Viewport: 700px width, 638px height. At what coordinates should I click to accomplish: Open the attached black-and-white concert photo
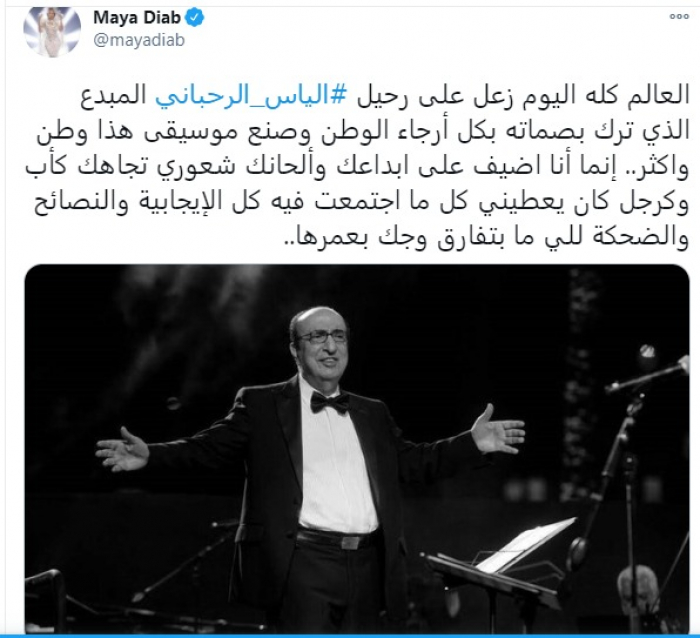(357, 449)
